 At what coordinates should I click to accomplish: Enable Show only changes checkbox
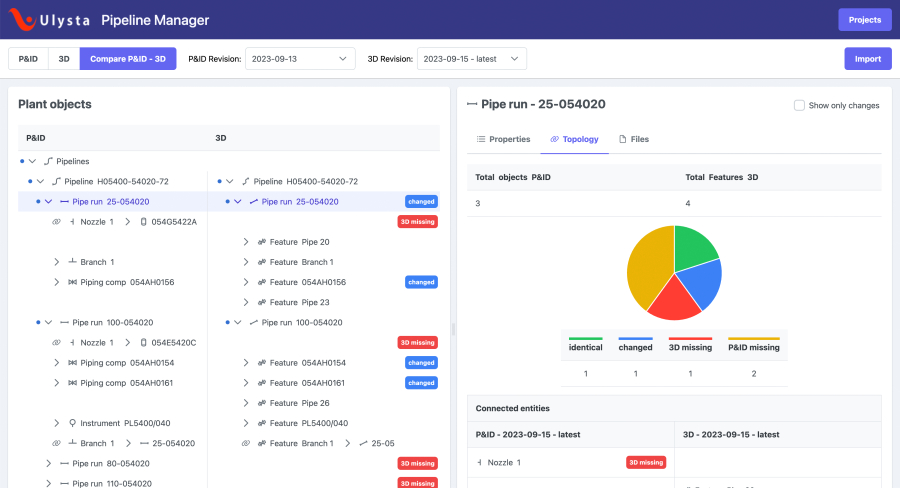click(x=799, y=105)
